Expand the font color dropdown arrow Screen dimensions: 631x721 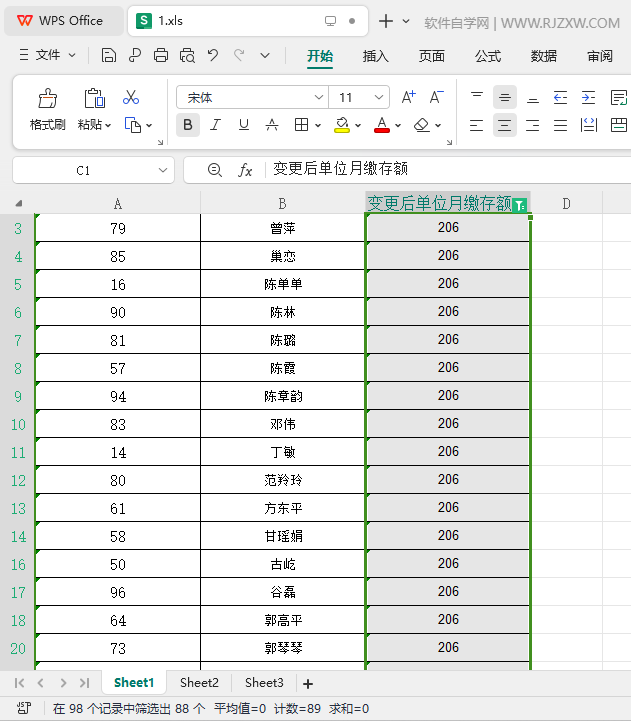tap(398, 125)
